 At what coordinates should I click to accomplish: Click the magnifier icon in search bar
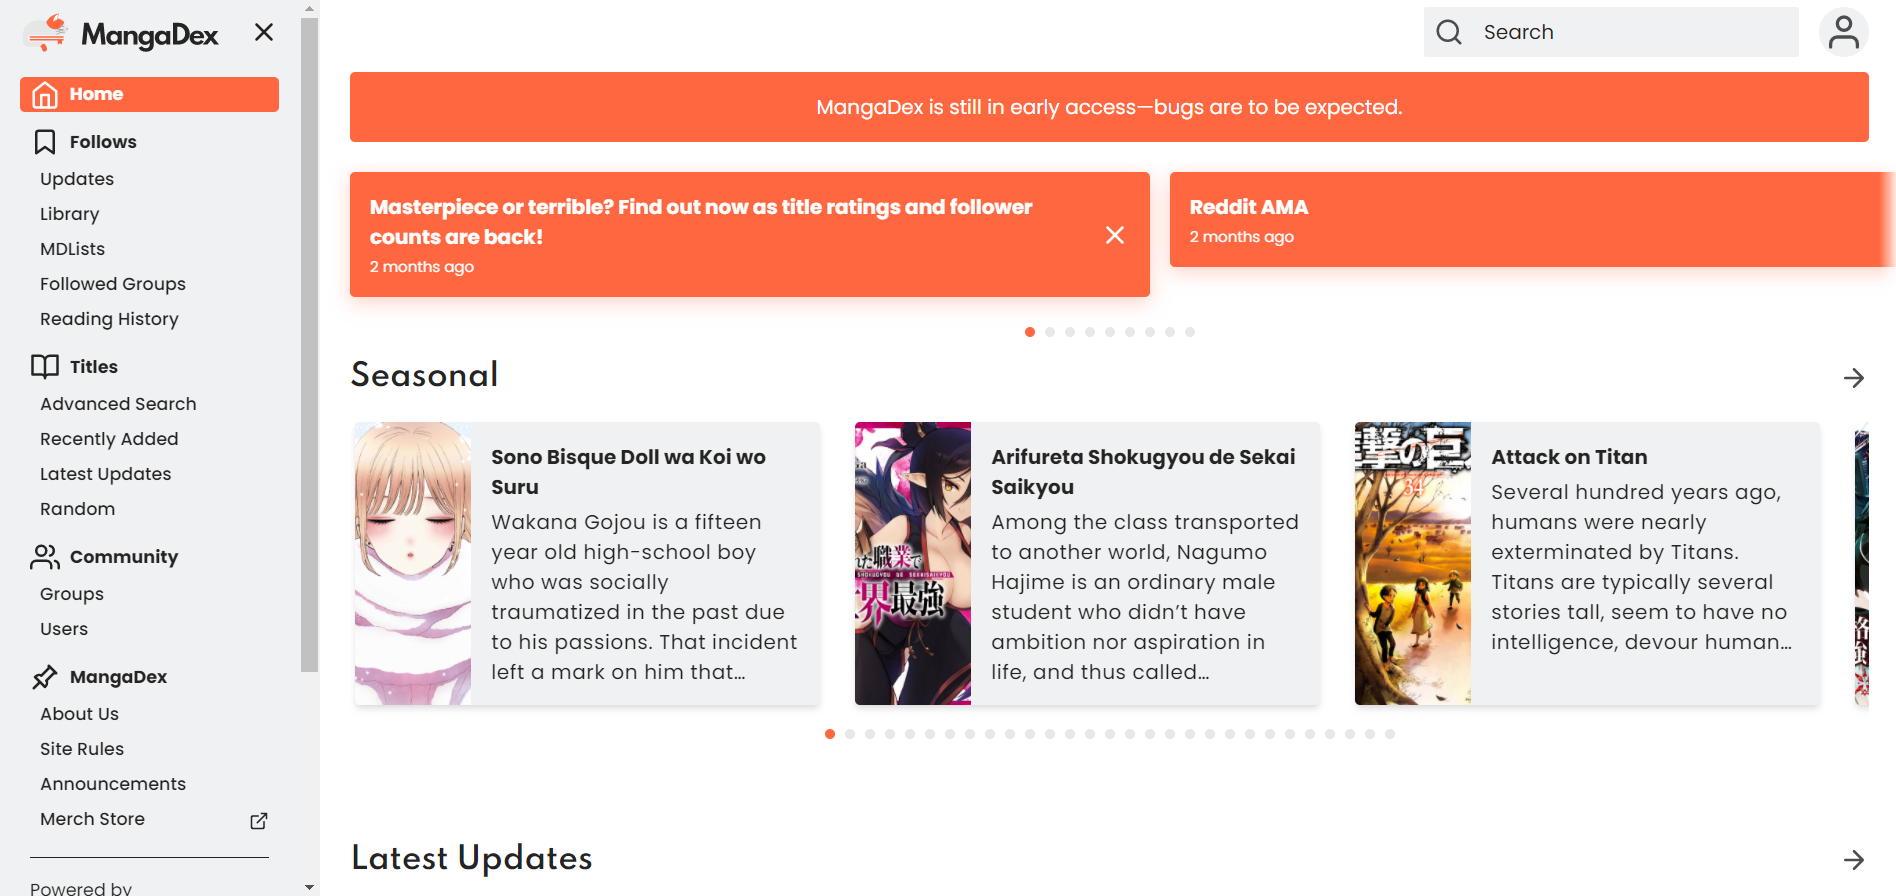(1449, 32)
